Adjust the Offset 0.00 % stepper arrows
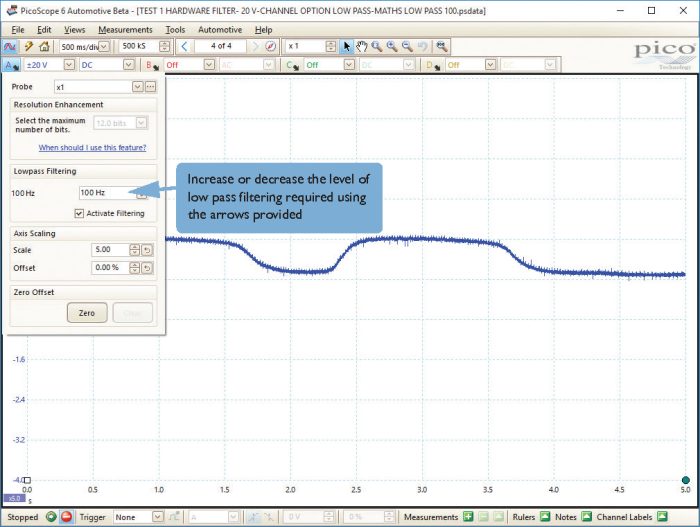Image resolution: width=700 pixels, height=527 pixels. coord(134,268)
